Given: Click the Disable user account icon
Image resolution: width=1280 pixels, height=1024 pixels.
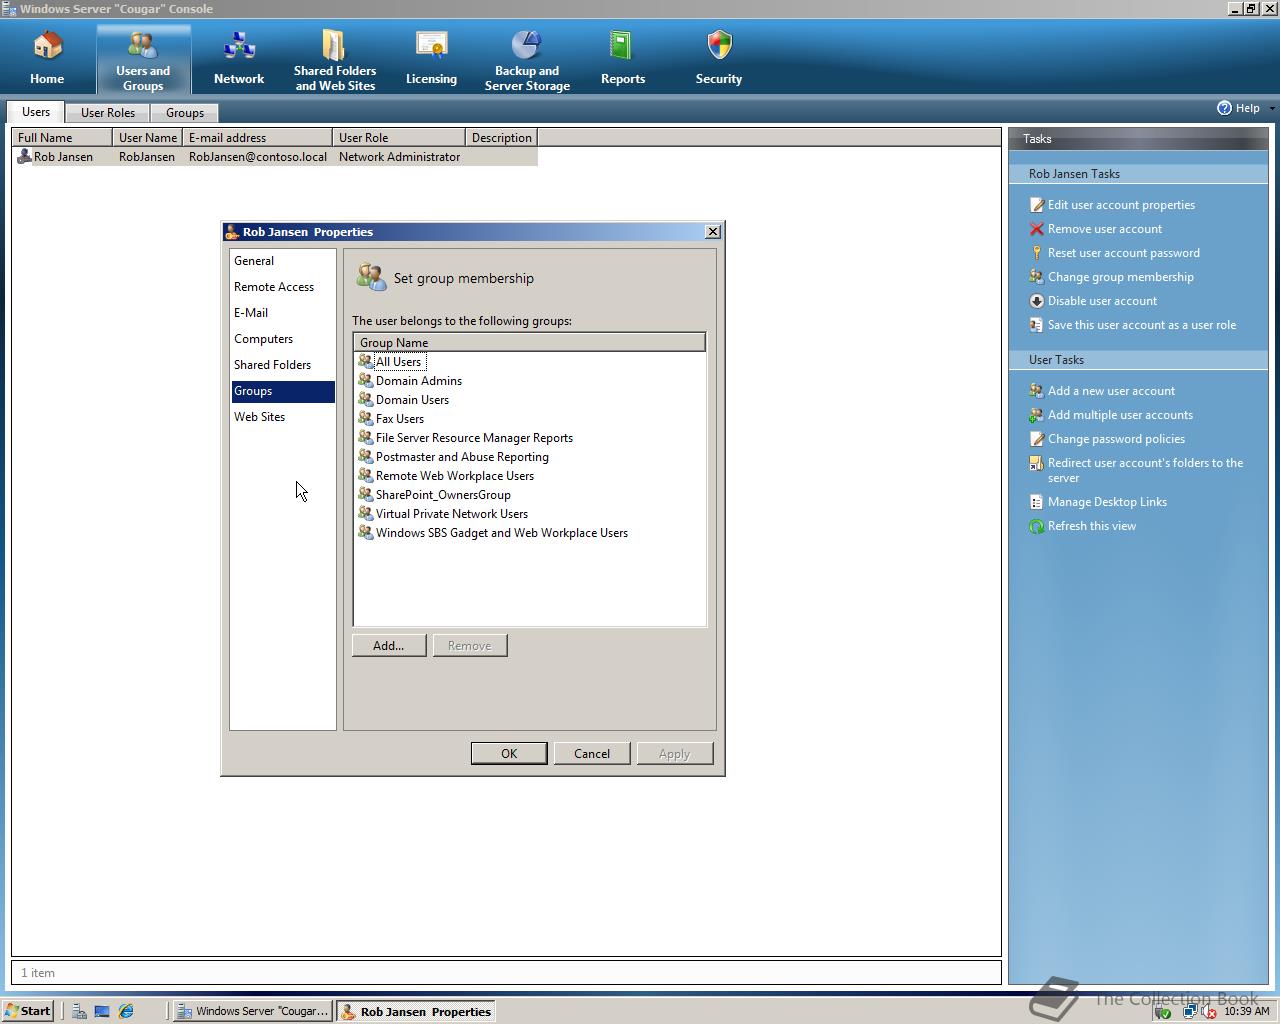Looking at the screenshot, I should coord(1037,301).
